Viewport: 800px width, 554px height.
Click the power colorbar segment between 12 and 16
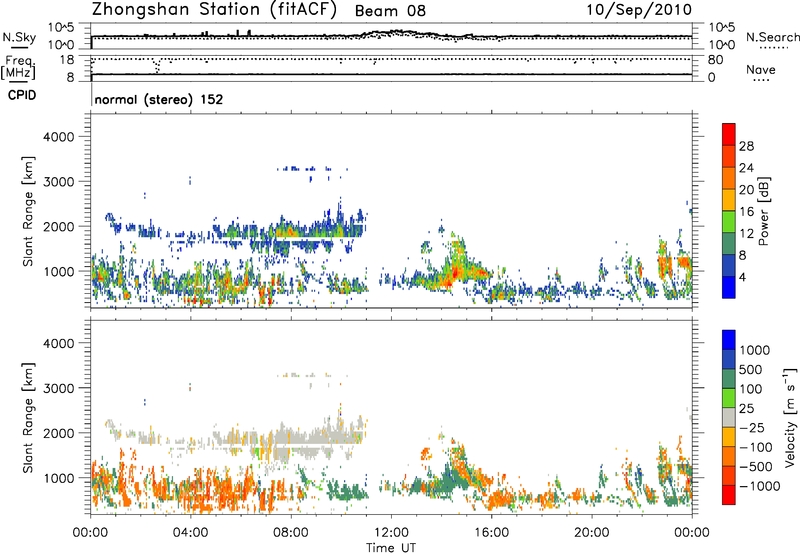(729, 221)
